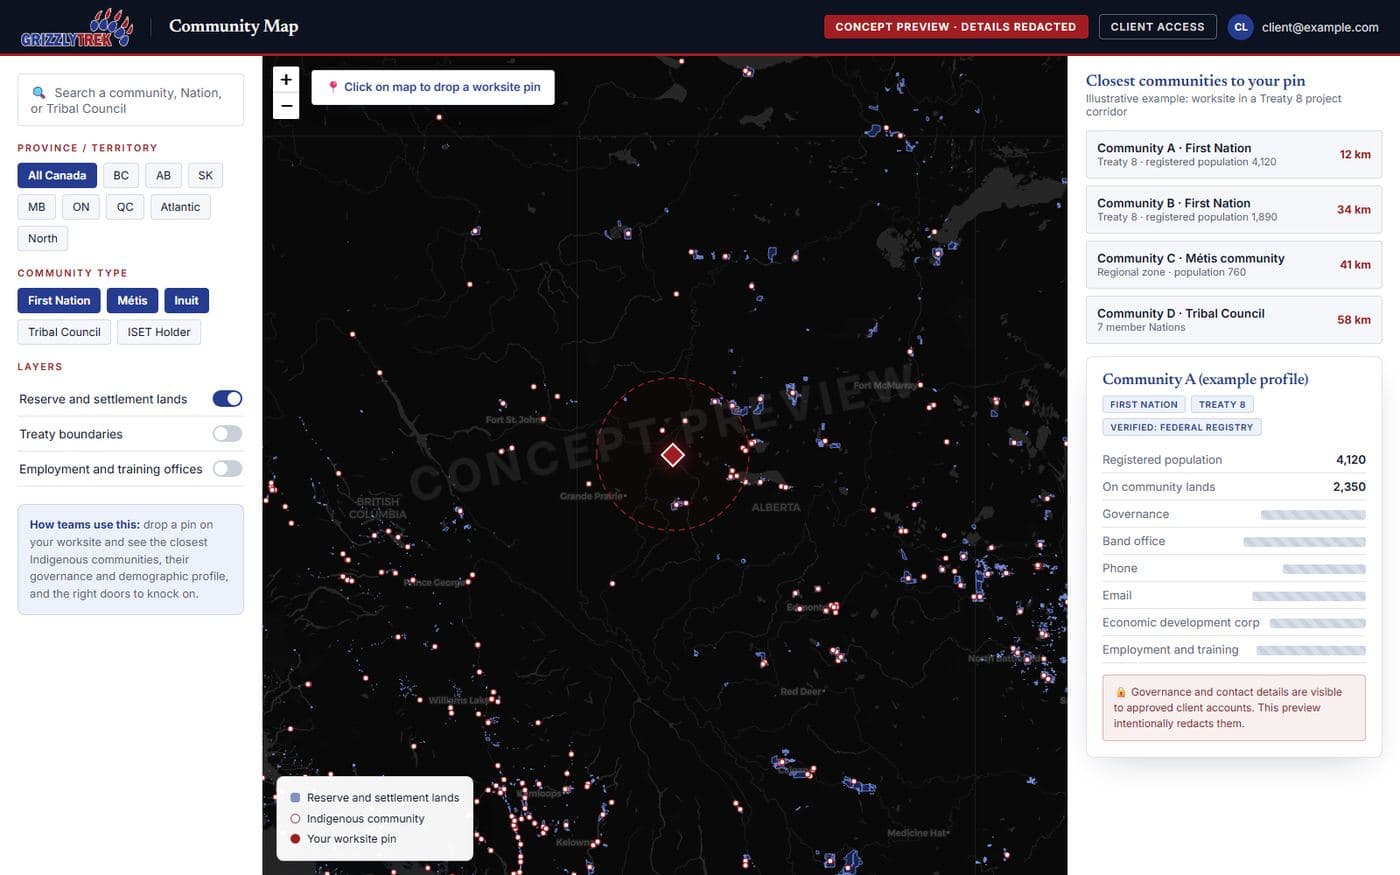Click the Treaty 8 tag
The height and width of the screenshot is (875, 1400).
point(1222,404)
